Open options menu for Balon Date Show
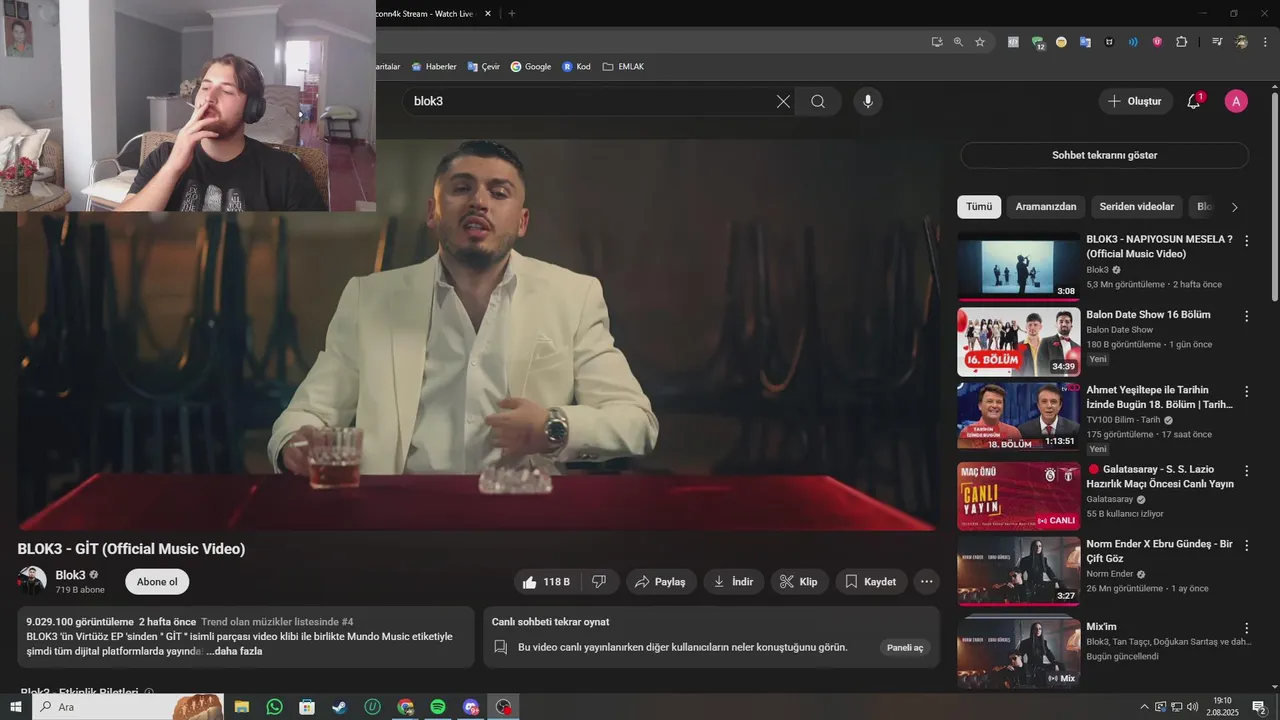 [x=1246, y=316]
